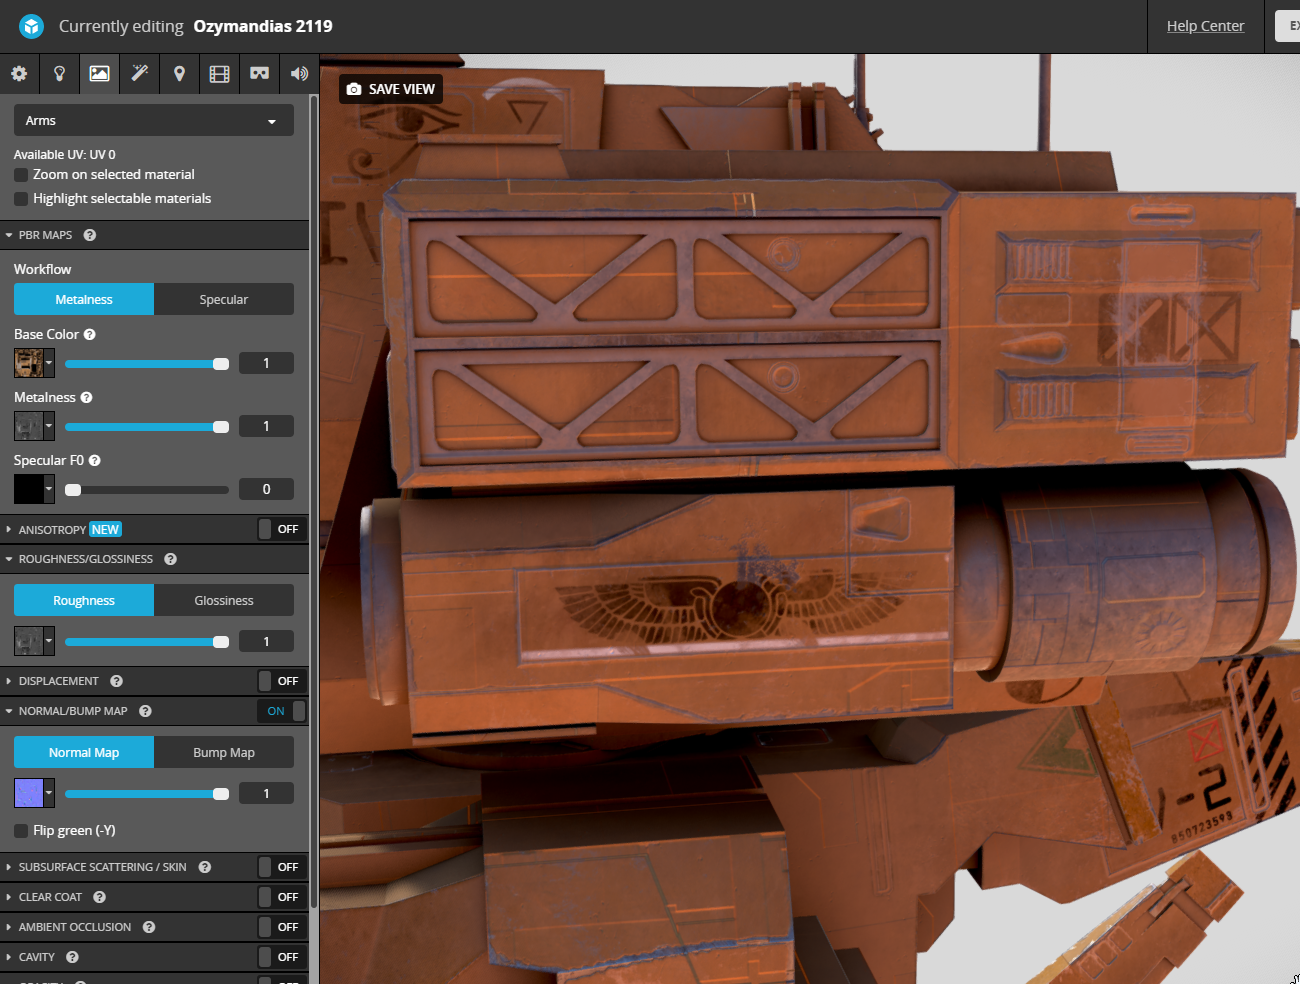The width and height of the screenshot is (1300, 984).
Task: Click the Save View button
Action: click(x=391, y=89)
